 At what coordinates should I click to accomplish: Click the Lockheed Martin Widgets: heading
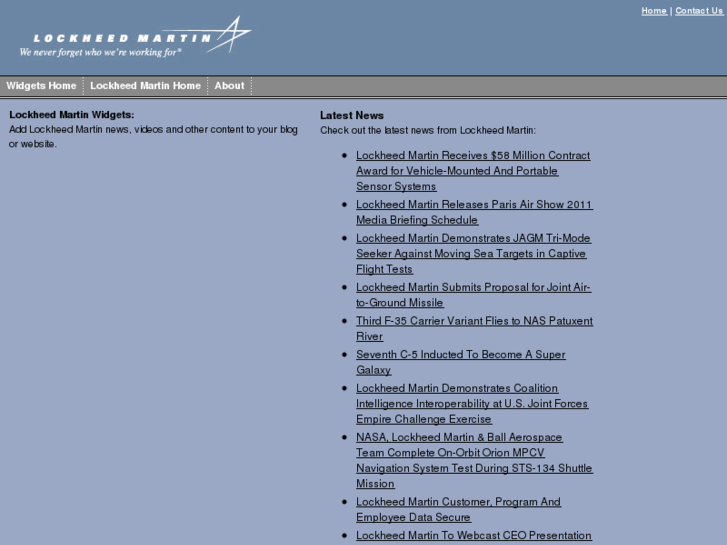[71, 115]
